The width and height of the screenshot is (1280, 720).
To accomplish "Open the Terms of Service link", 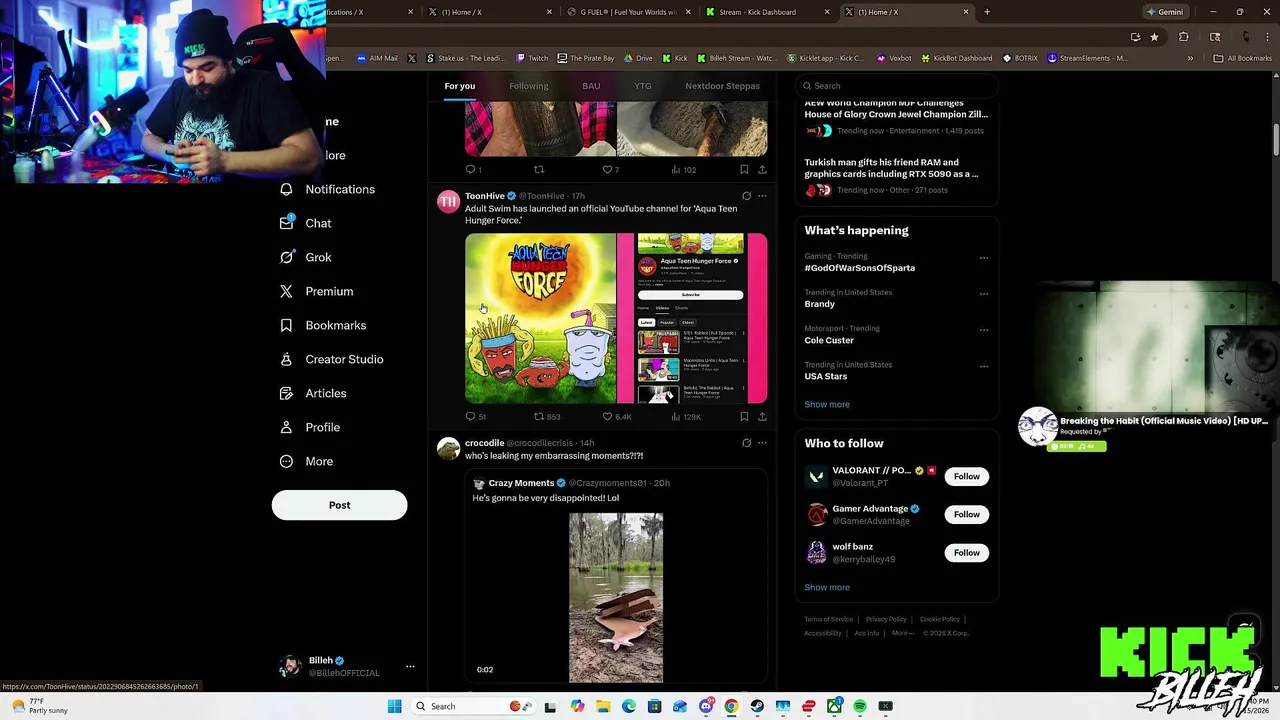I will (x=829, y=619).
